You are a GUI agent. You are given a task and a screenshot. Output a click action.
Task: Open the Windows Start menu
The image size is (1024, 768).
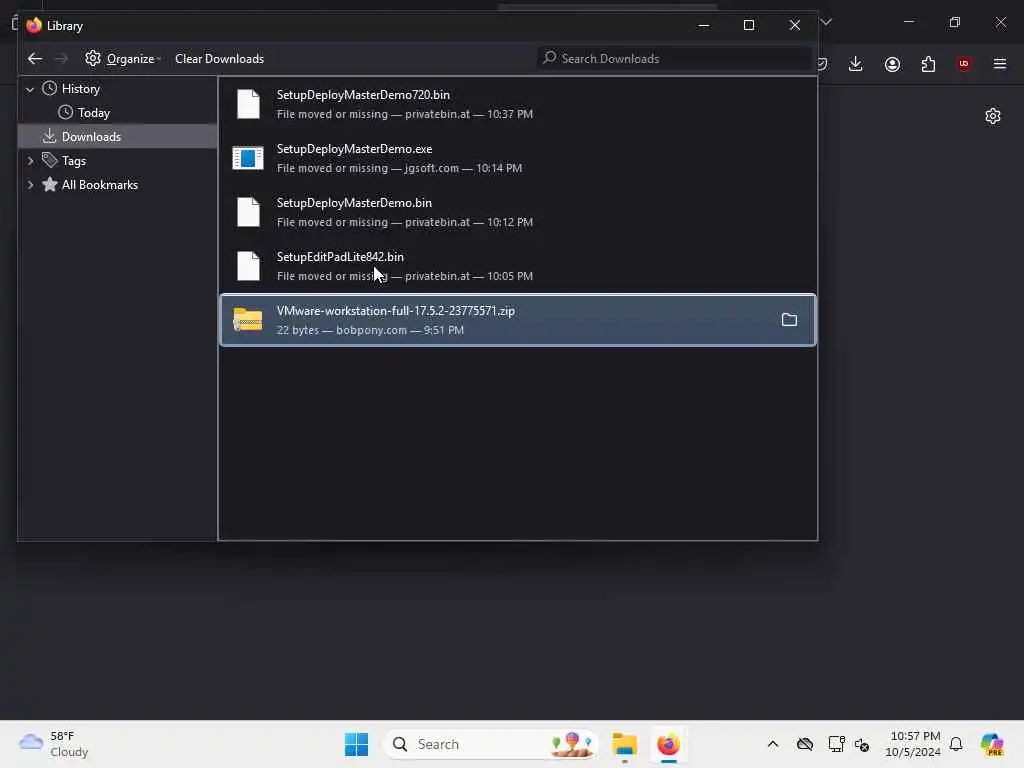point(357,744)
